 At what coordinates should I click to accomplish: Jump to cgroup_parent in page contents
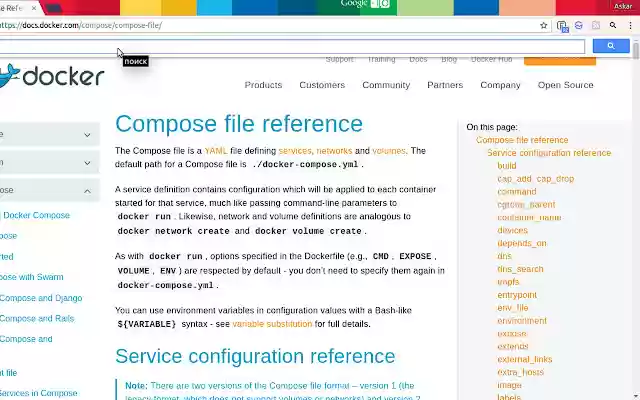tap(526, 204)
